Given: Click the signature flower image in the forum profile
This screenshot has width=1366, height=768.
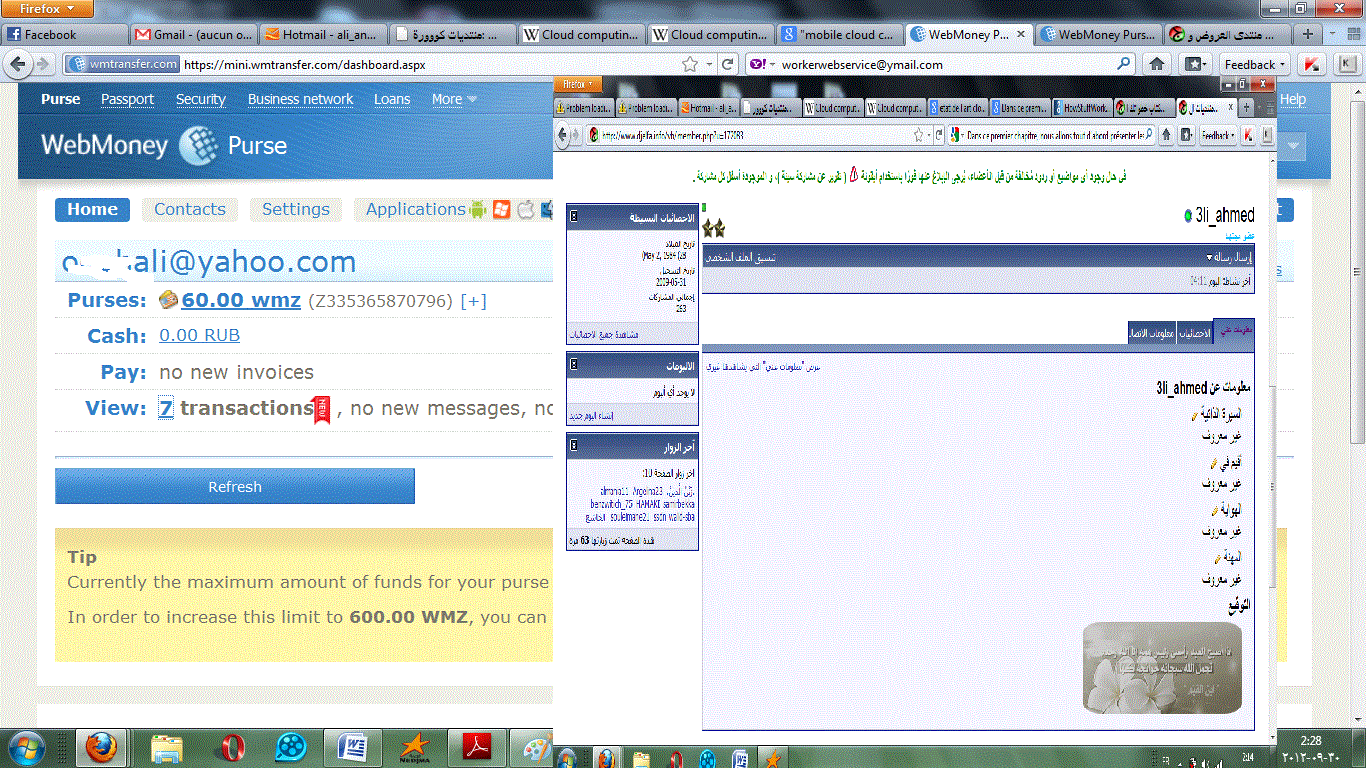Looking at the screenshot, I should (x=1162, y=668).
